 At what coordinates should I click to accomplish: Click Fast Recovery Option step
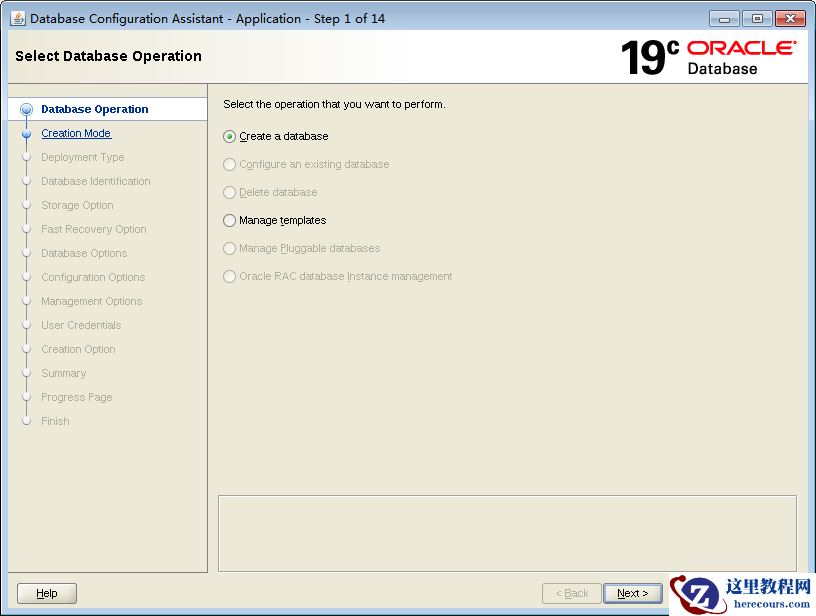pos(94,229)
